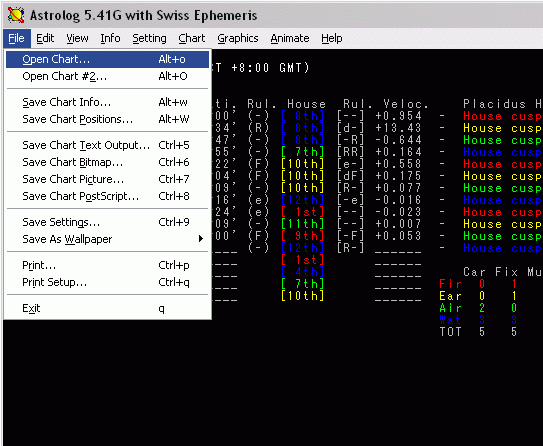Click velocity value -0.023

(x=398, y=212)
